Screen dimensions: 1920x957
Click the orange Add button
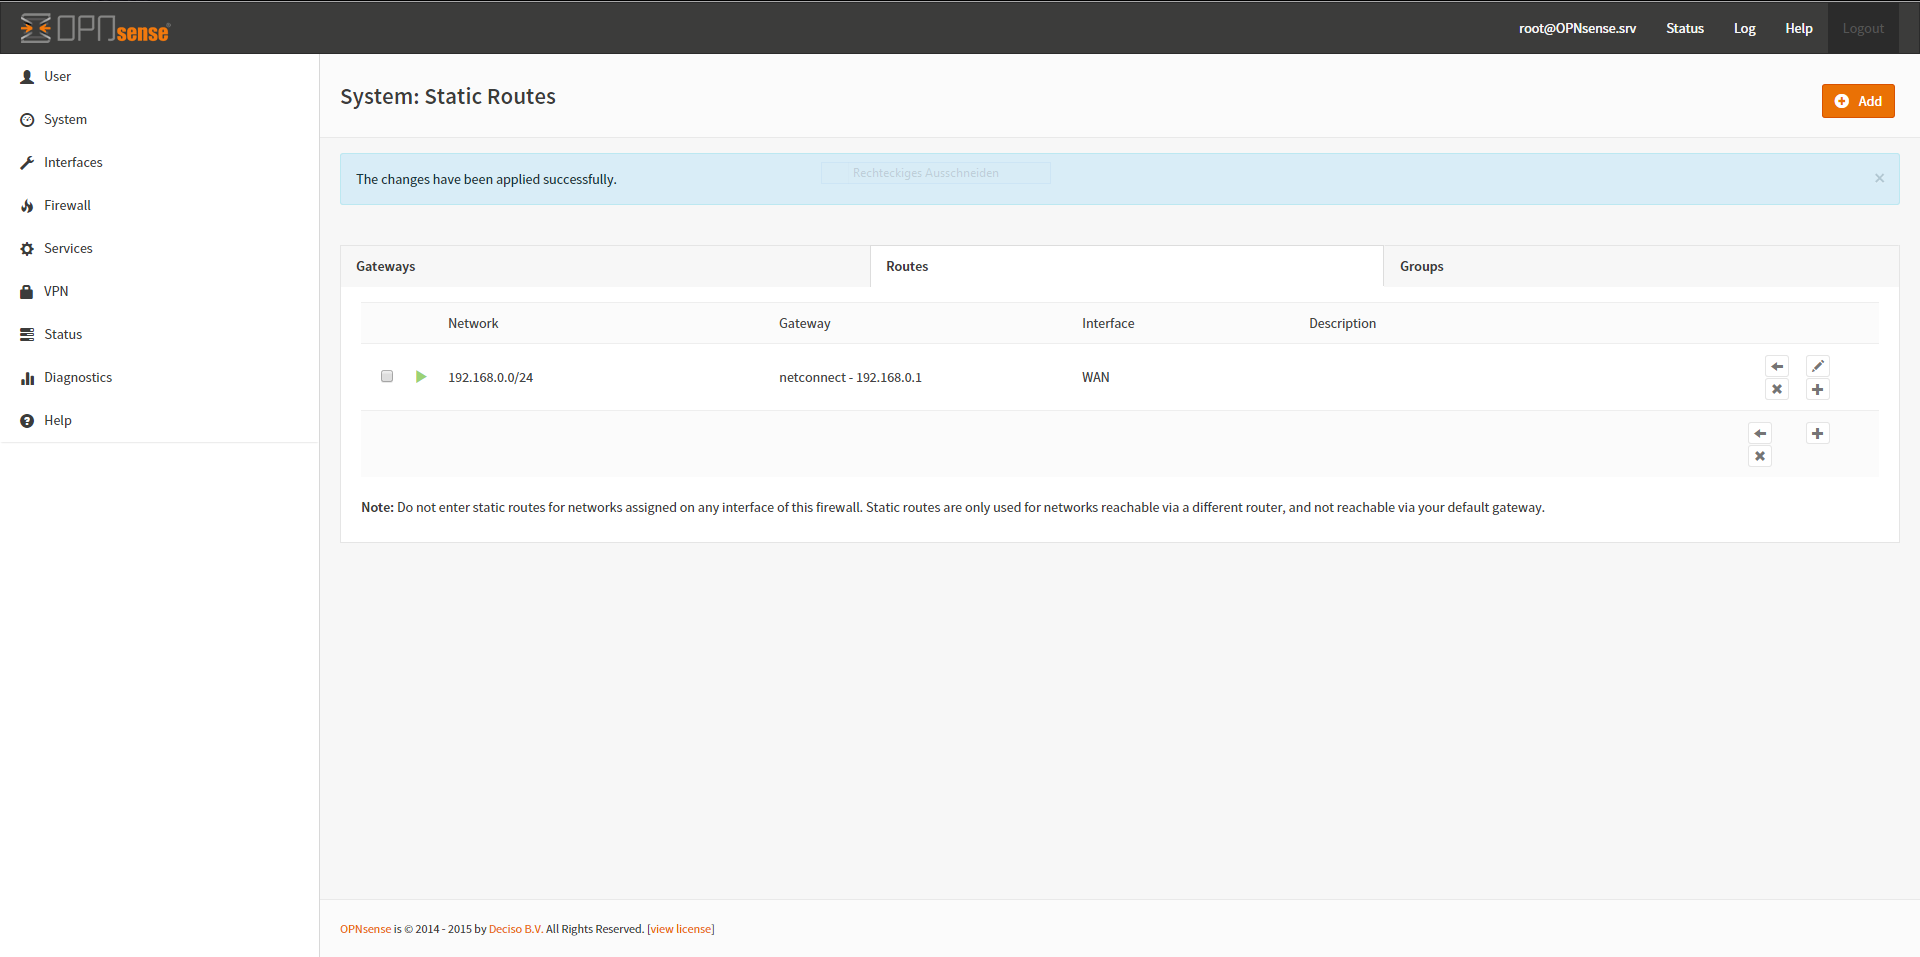[x=1858, y=101]
